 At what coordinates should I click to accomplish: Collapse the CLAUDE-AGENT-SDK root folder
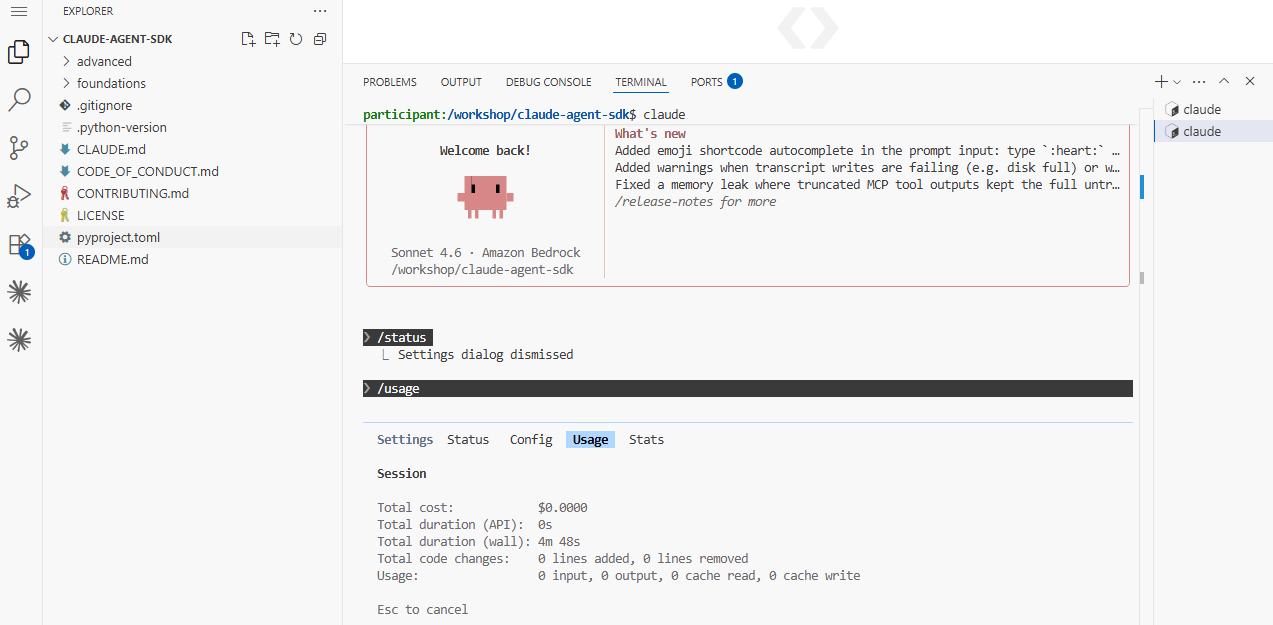coord(52,39)
